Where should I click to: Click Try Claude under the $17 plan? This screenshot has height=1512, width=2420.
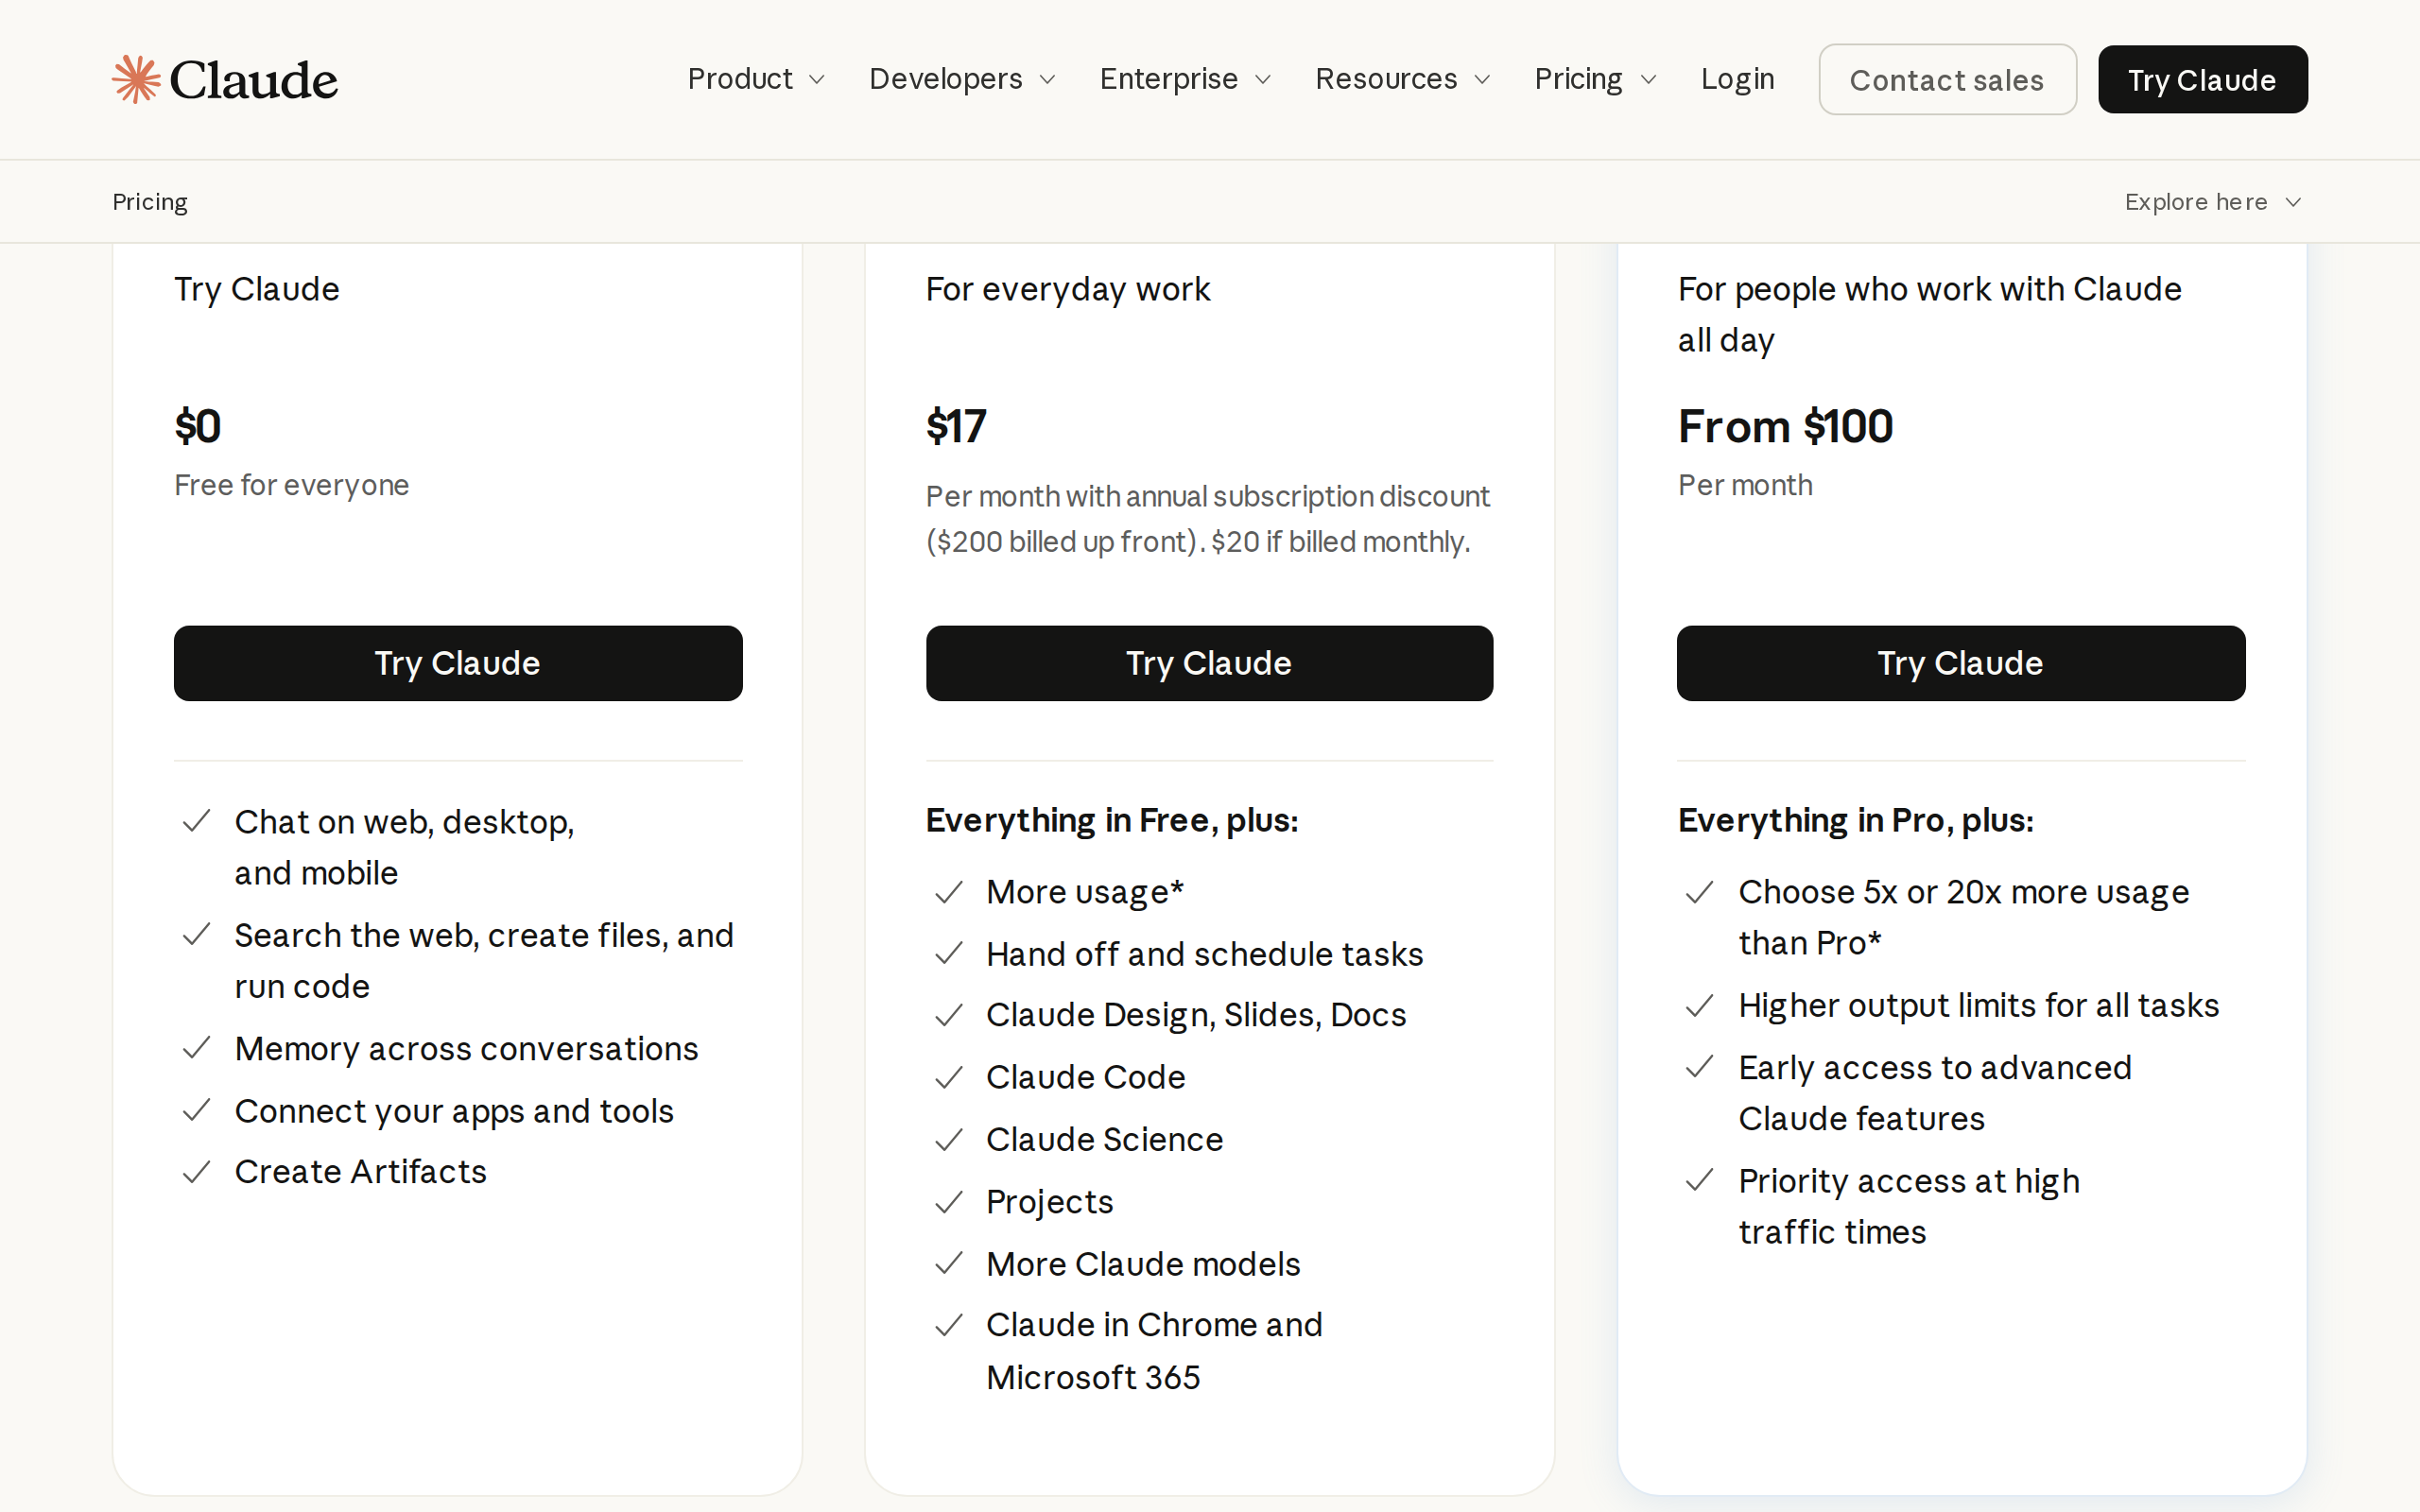(1209, 663)
